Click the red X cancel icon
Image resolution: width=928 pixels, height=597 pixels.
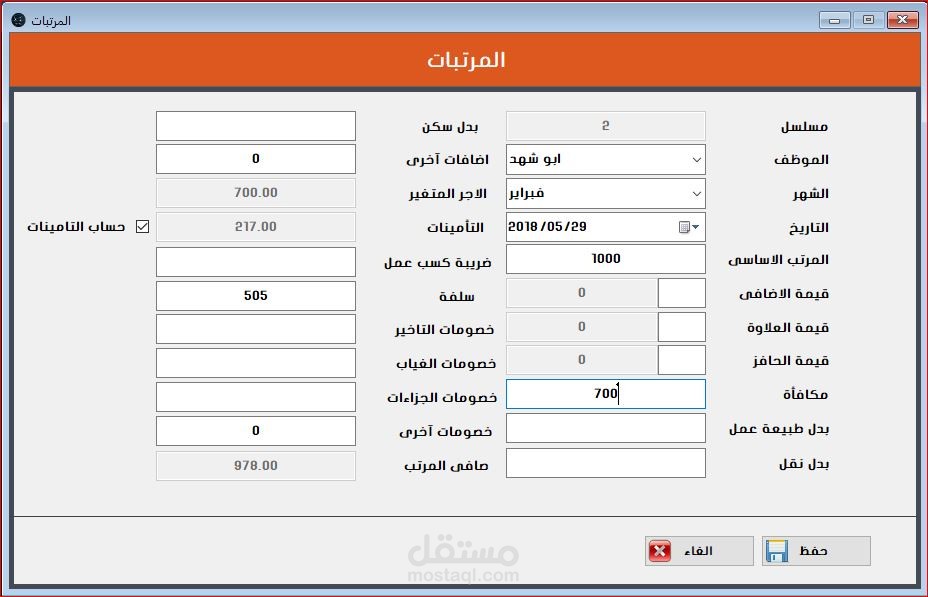point(660,551)
